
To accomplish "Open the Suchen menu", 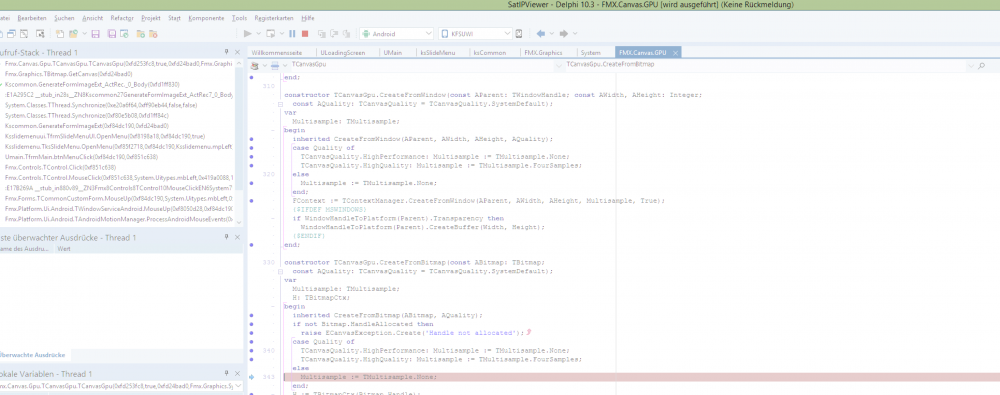I will pyautogui.click(x=64, y=18).
